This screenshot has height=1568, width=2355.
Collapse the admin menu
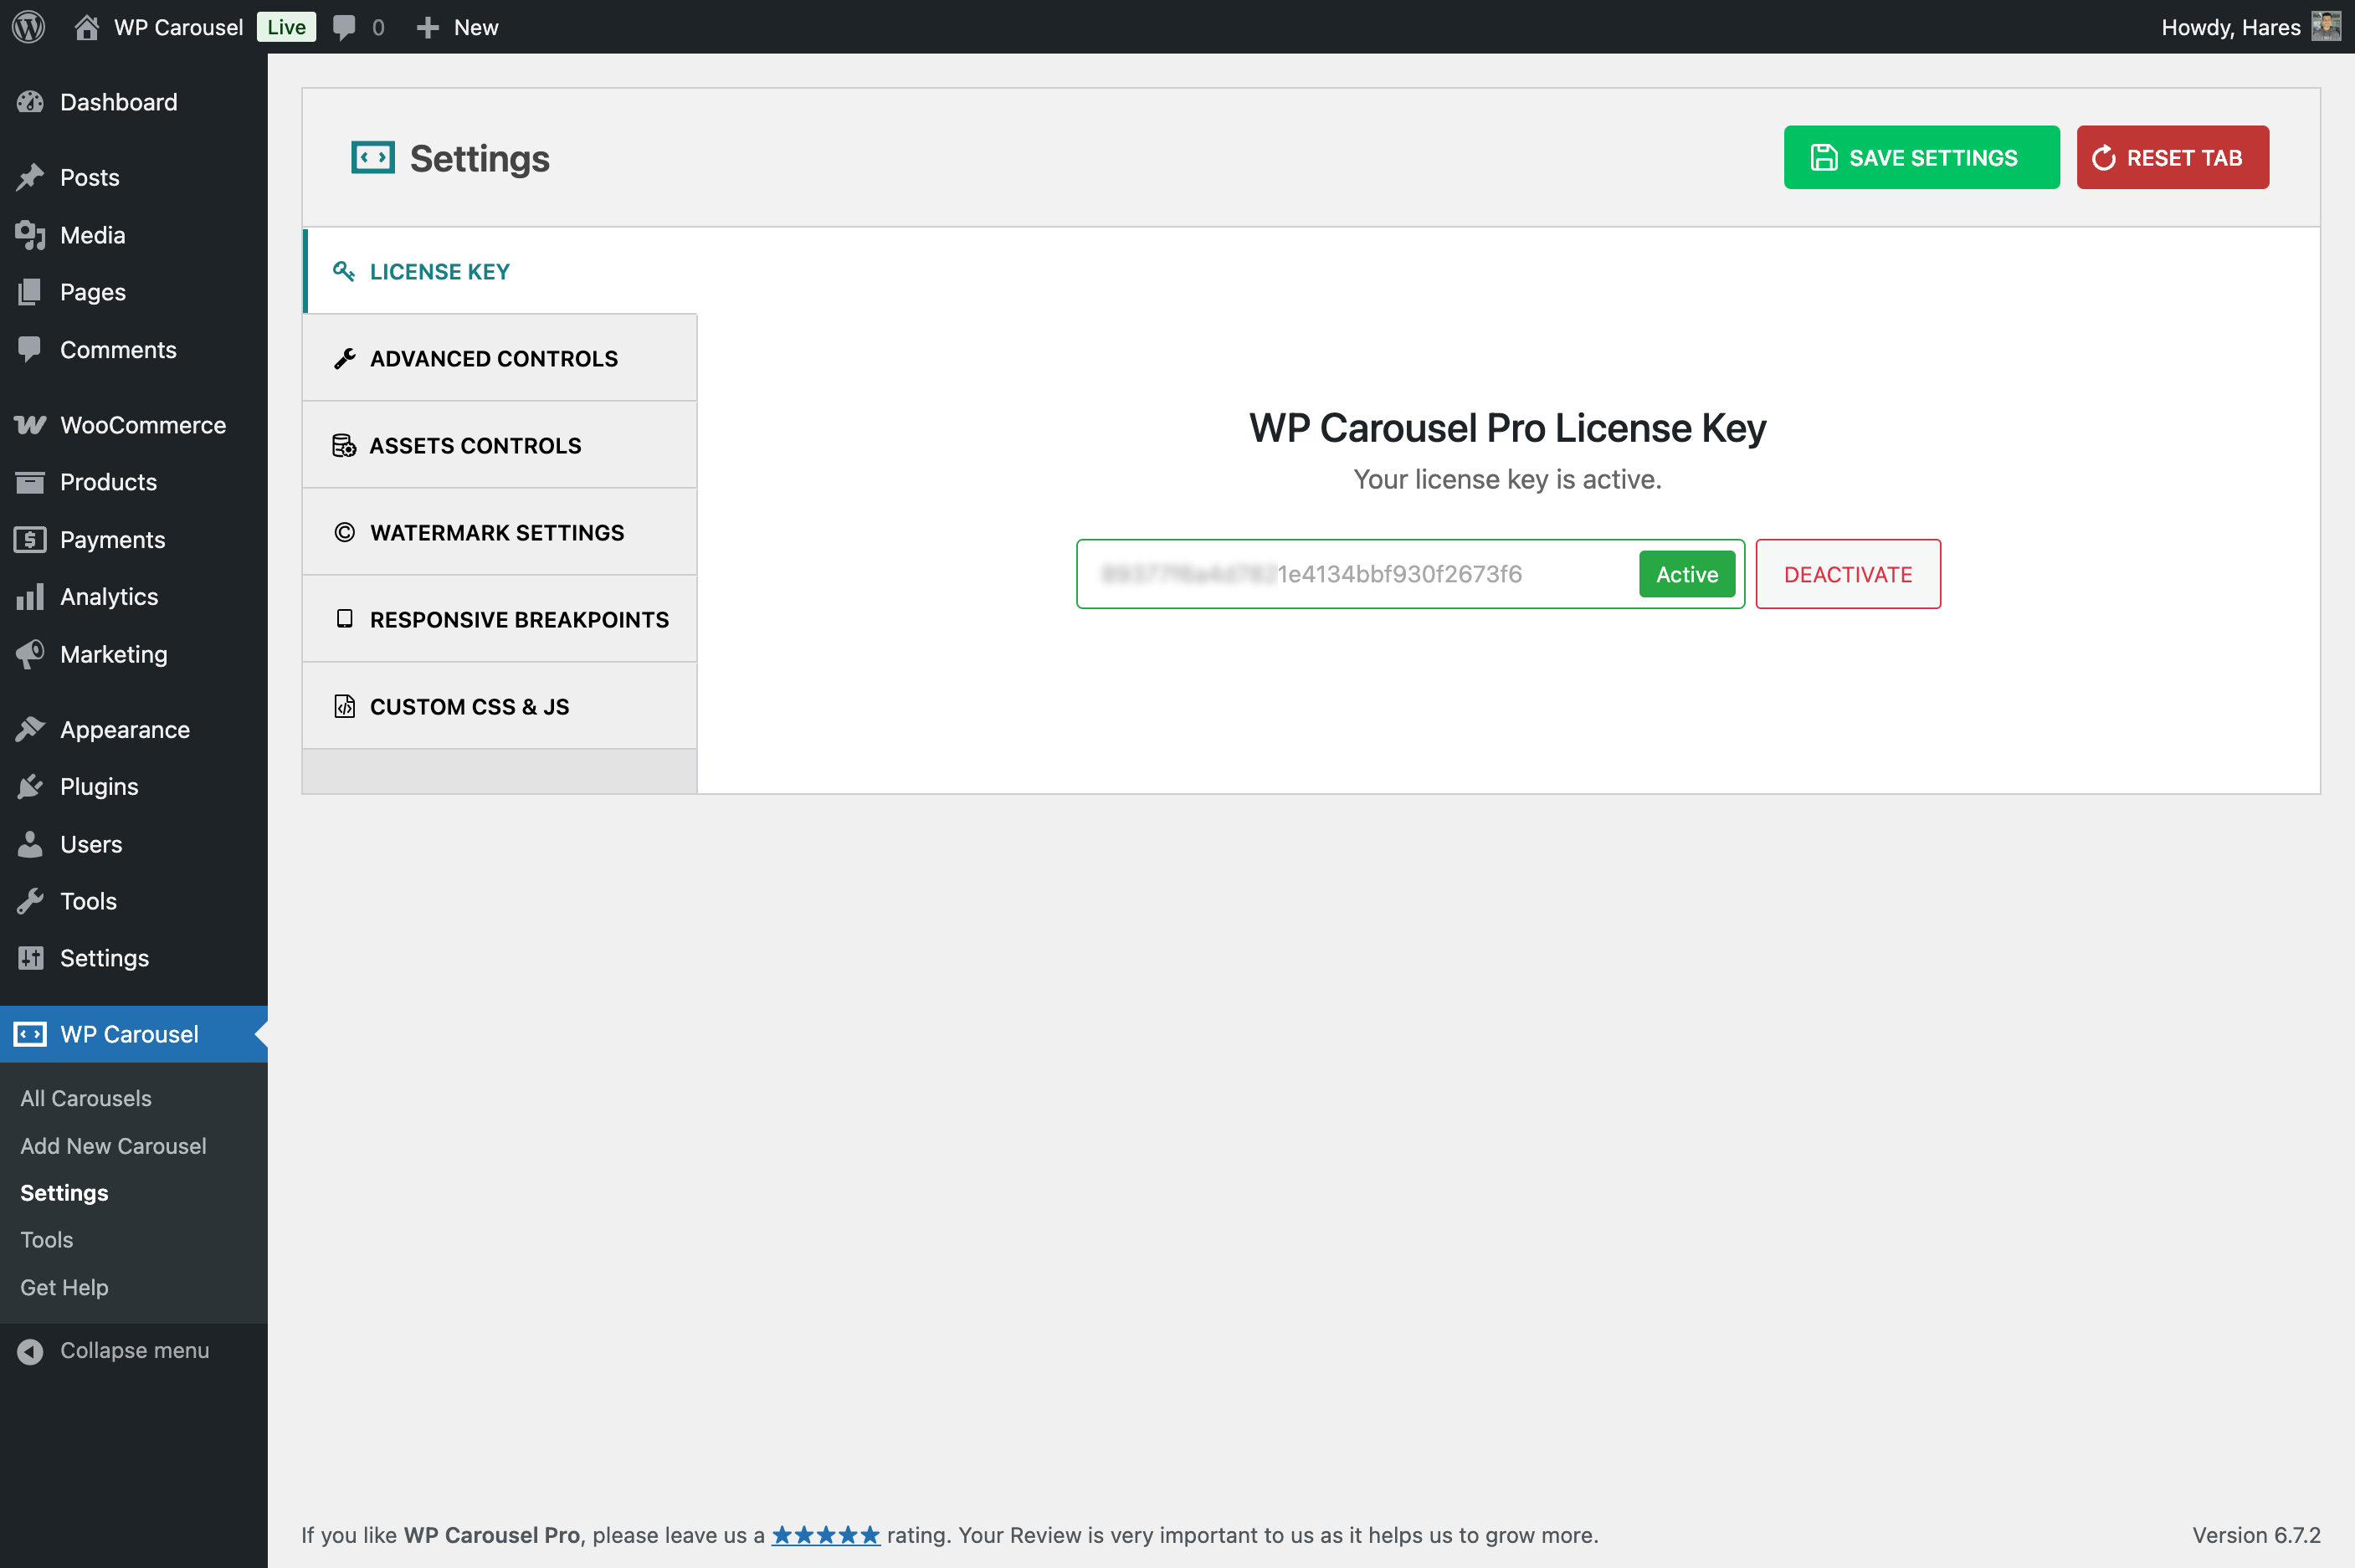click(134, 1351)
